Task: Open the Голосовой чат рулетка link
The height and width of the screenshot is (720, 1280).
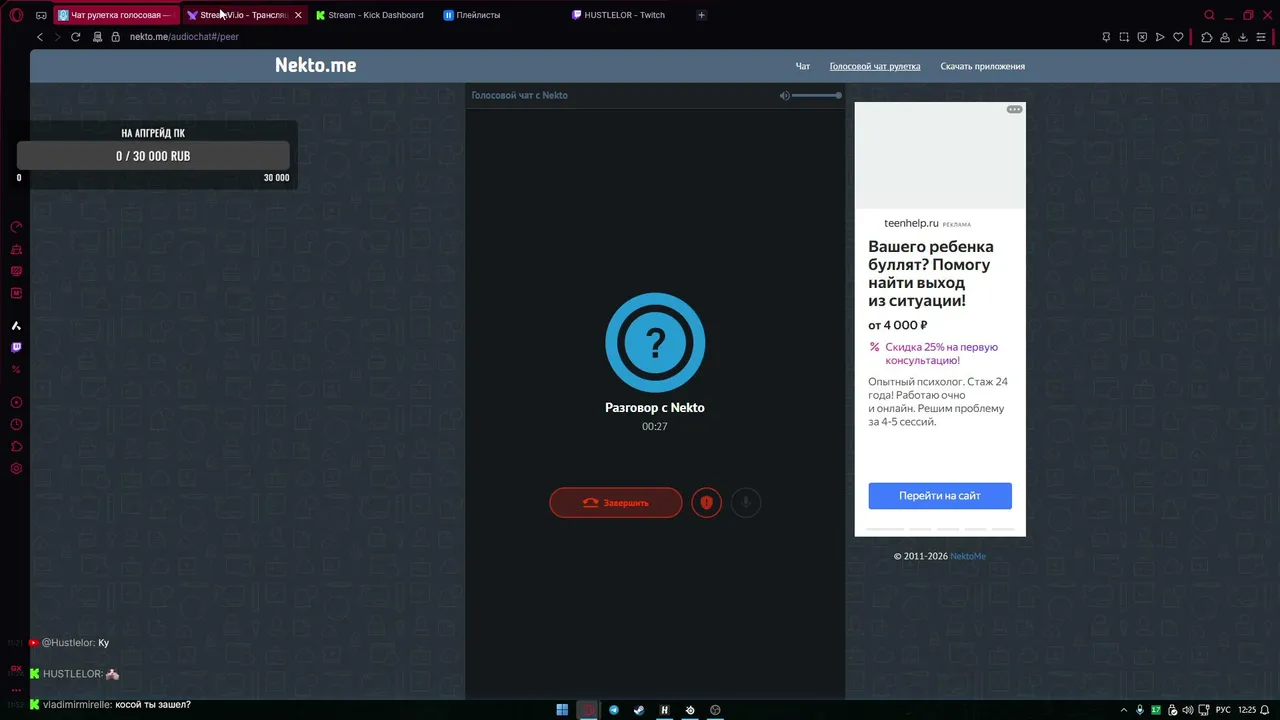Action: pos(875,67)
